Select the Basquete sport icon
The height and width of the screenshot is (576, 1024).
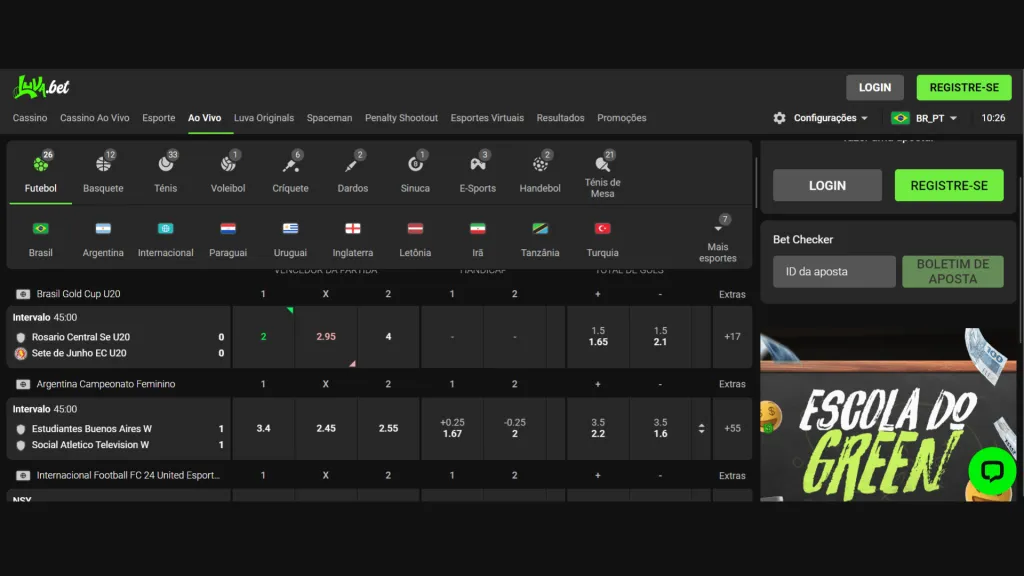pos(103,163)
